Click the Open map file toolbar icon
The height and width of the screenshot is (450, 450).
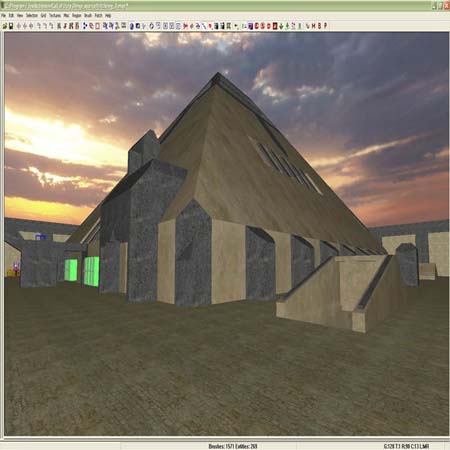click(x=5, y=26)
